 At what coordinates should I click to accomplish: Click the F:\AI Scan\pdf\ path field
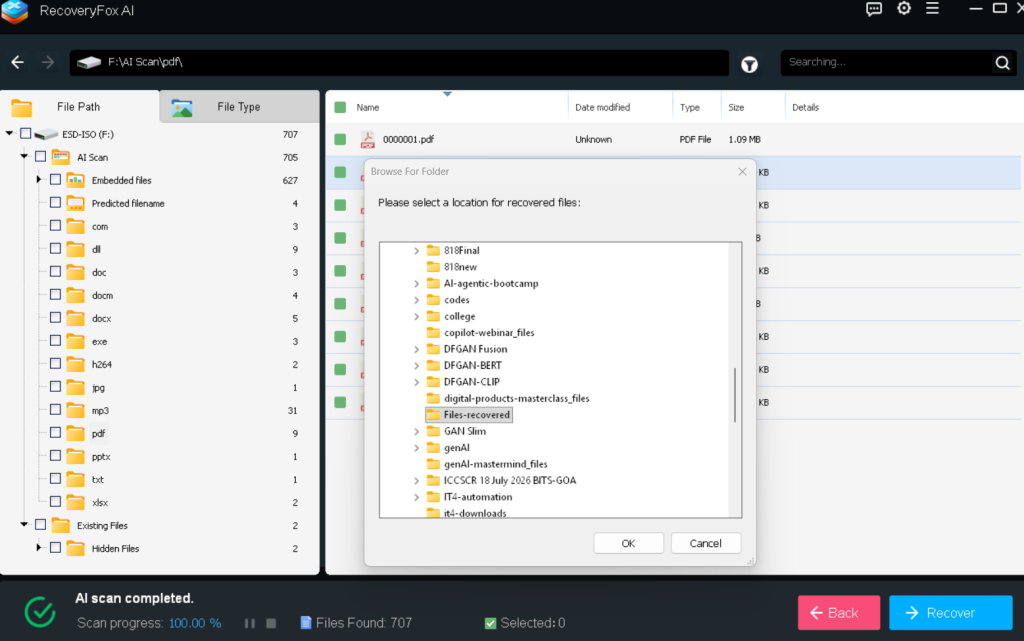point(398,63)
